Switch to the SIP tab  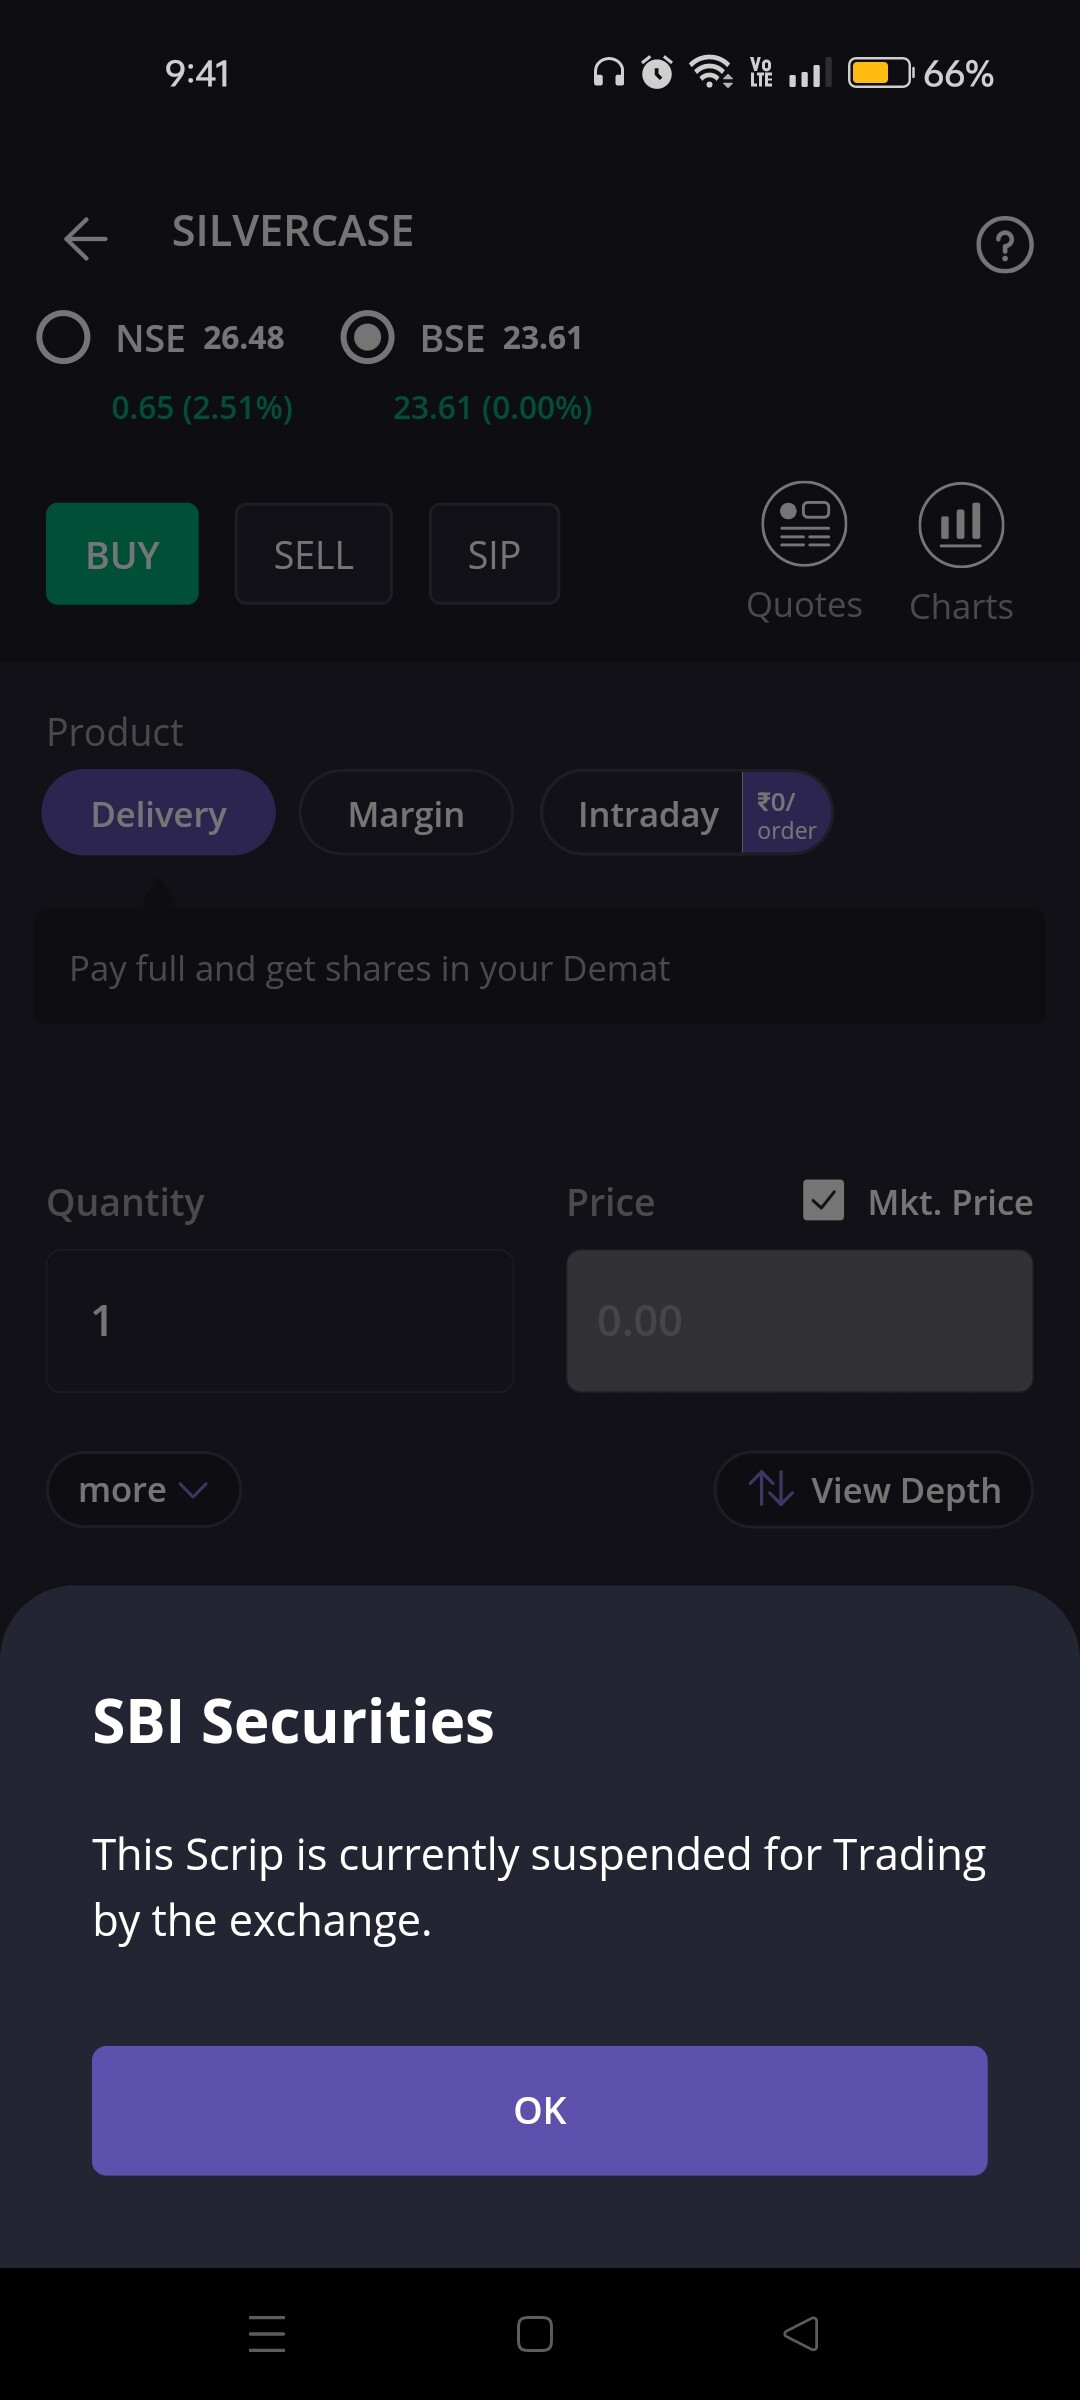(x=494, y=554)
